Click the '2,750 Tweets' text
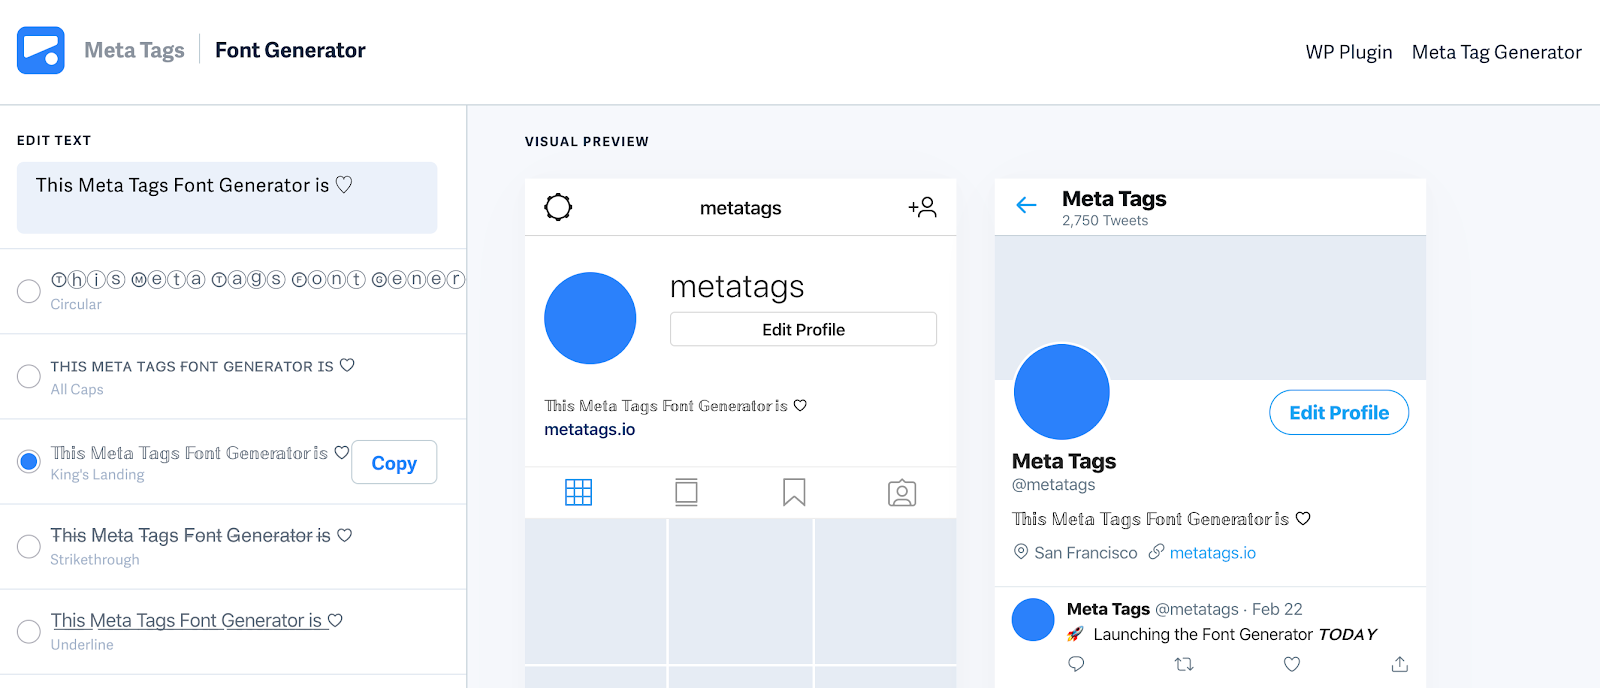 pos(1105,220)
